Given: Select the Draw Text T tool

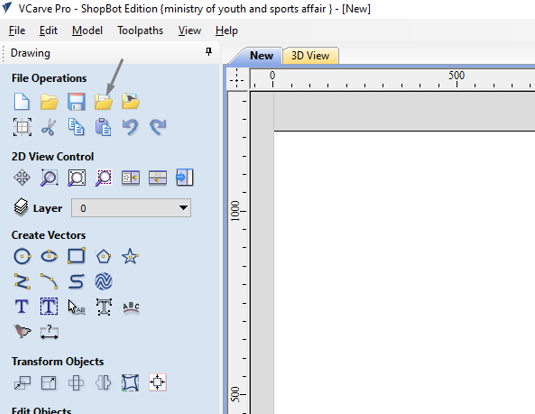Looking at the screenshot, I should click(x=21, y=306).
